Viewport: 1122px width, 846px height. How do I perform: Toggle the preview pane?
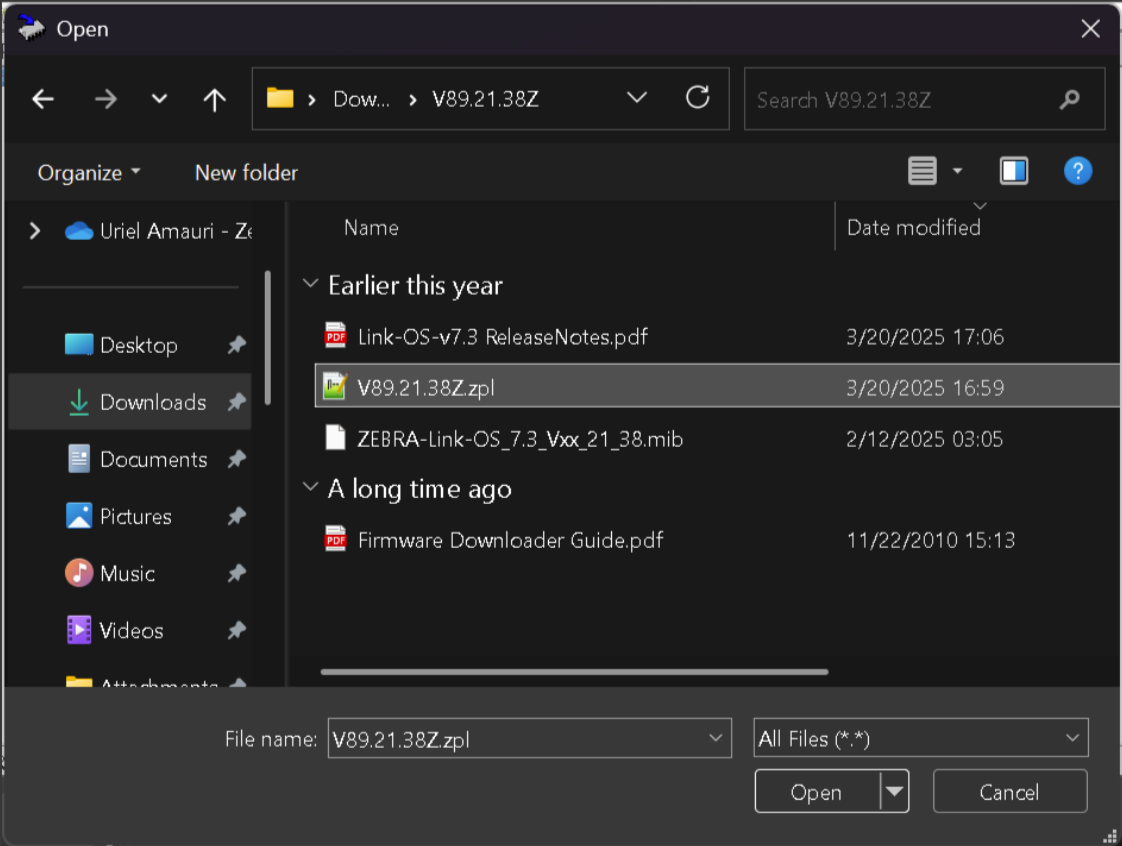[x=1014, y=171]
